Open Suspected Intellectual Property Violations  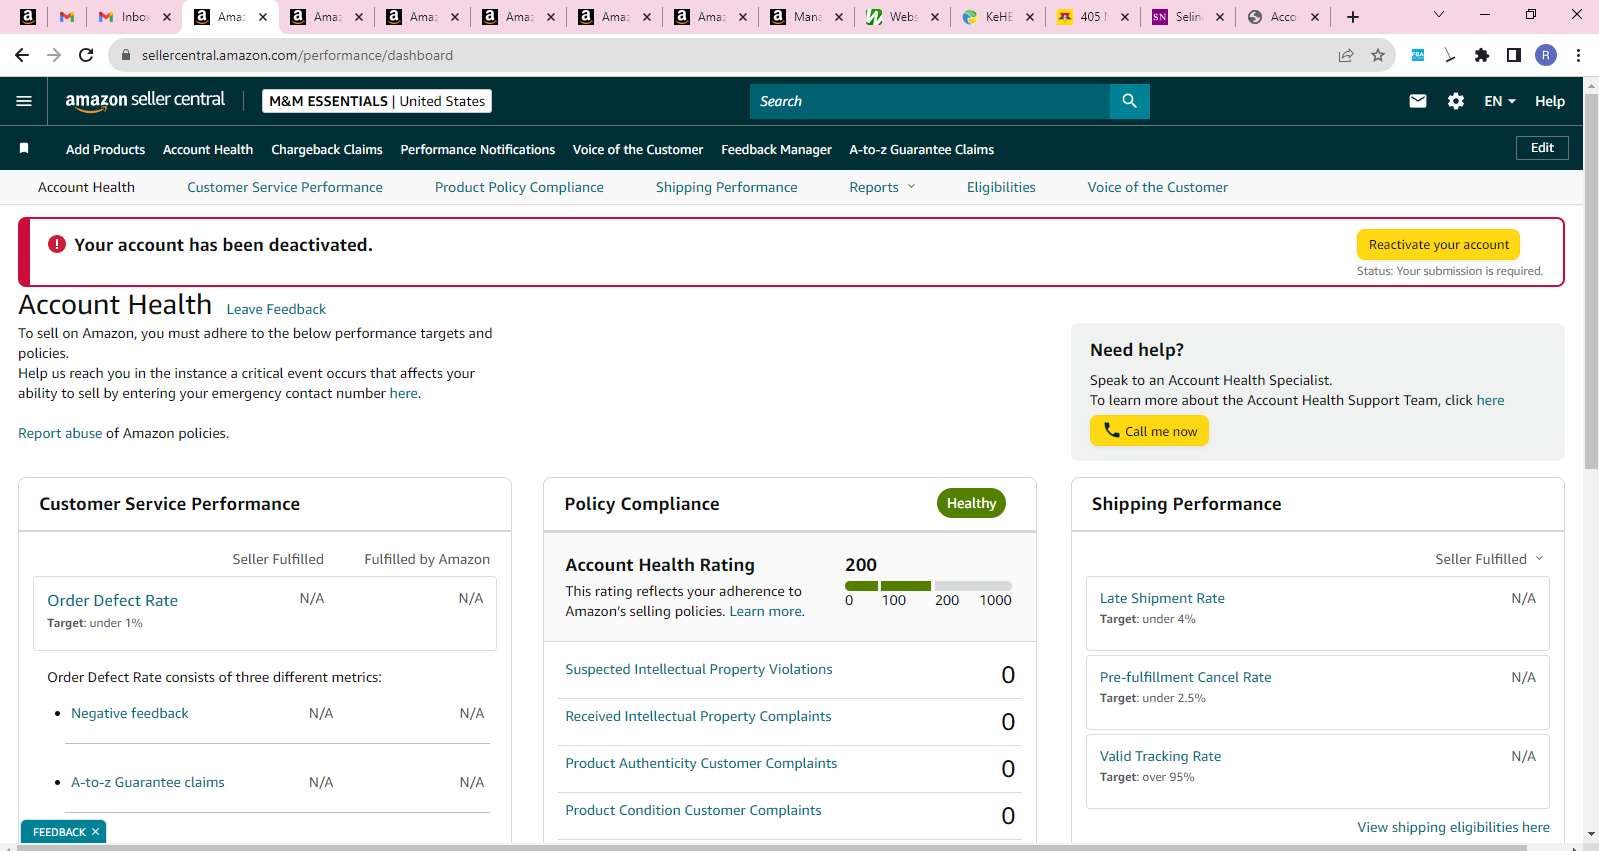point(699,669)
